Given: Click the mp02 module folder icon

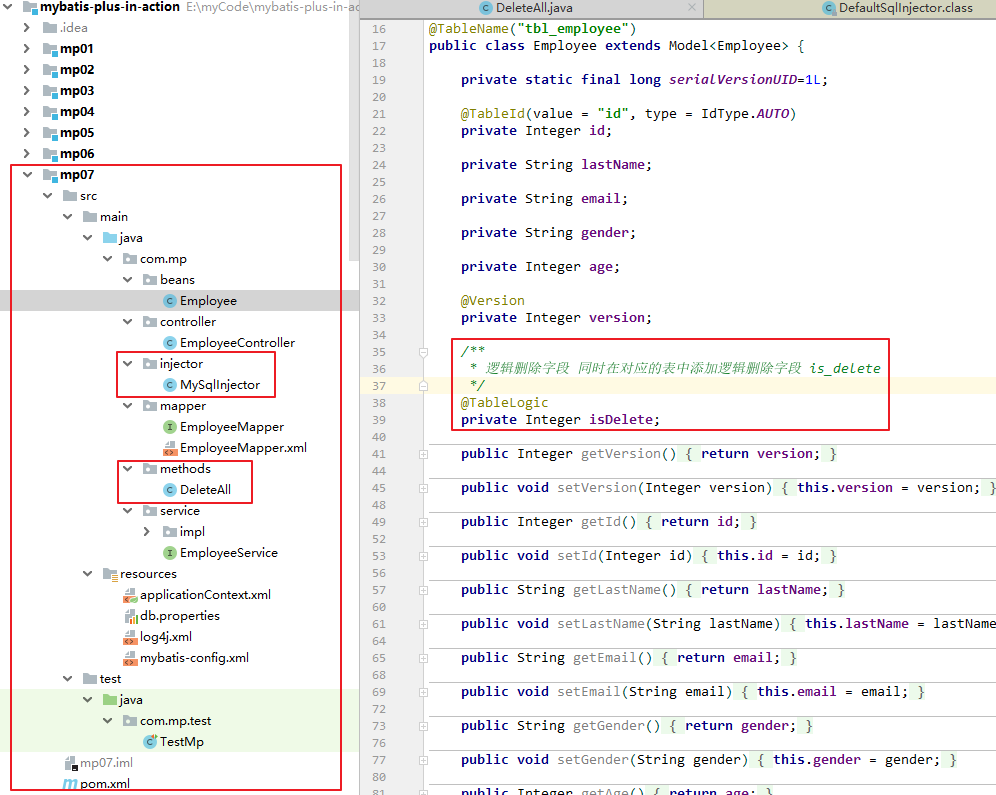Looking at the screenshot, I should pyautogui.click(x=50, y=69).
